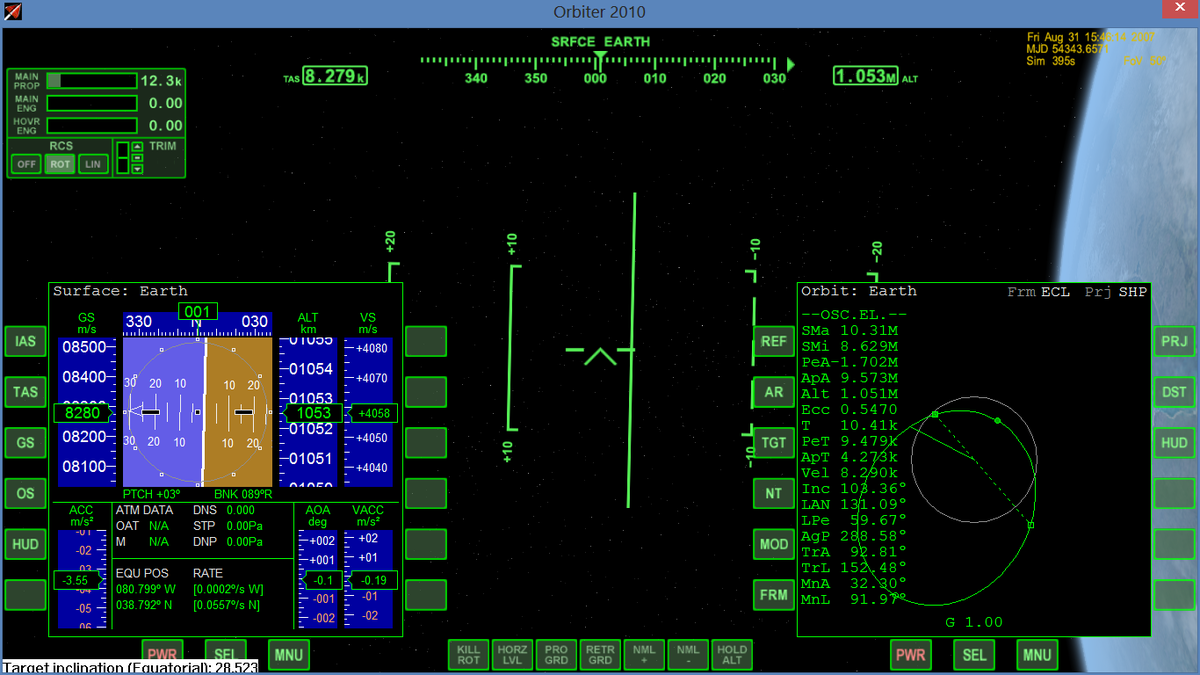
Task: Set RCS to LIN mode
Action: pyautogui.click(x=93, y=164)
